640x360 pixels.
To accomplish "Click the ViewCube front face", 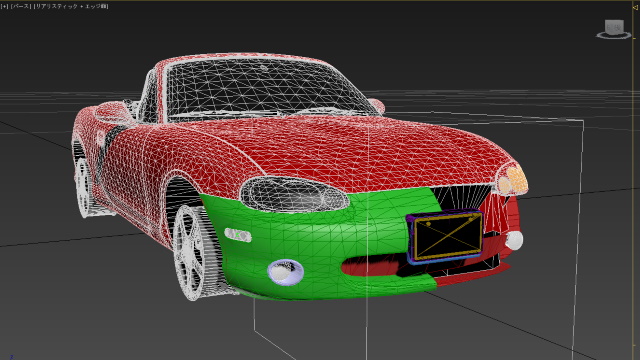I will [614, 28].
